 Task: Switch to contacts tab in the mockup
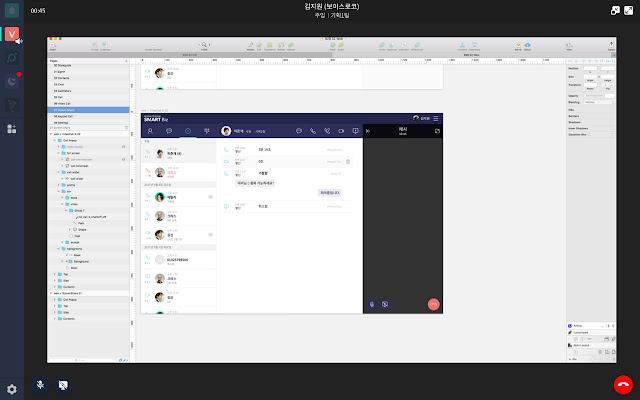(x=150, y=131)
